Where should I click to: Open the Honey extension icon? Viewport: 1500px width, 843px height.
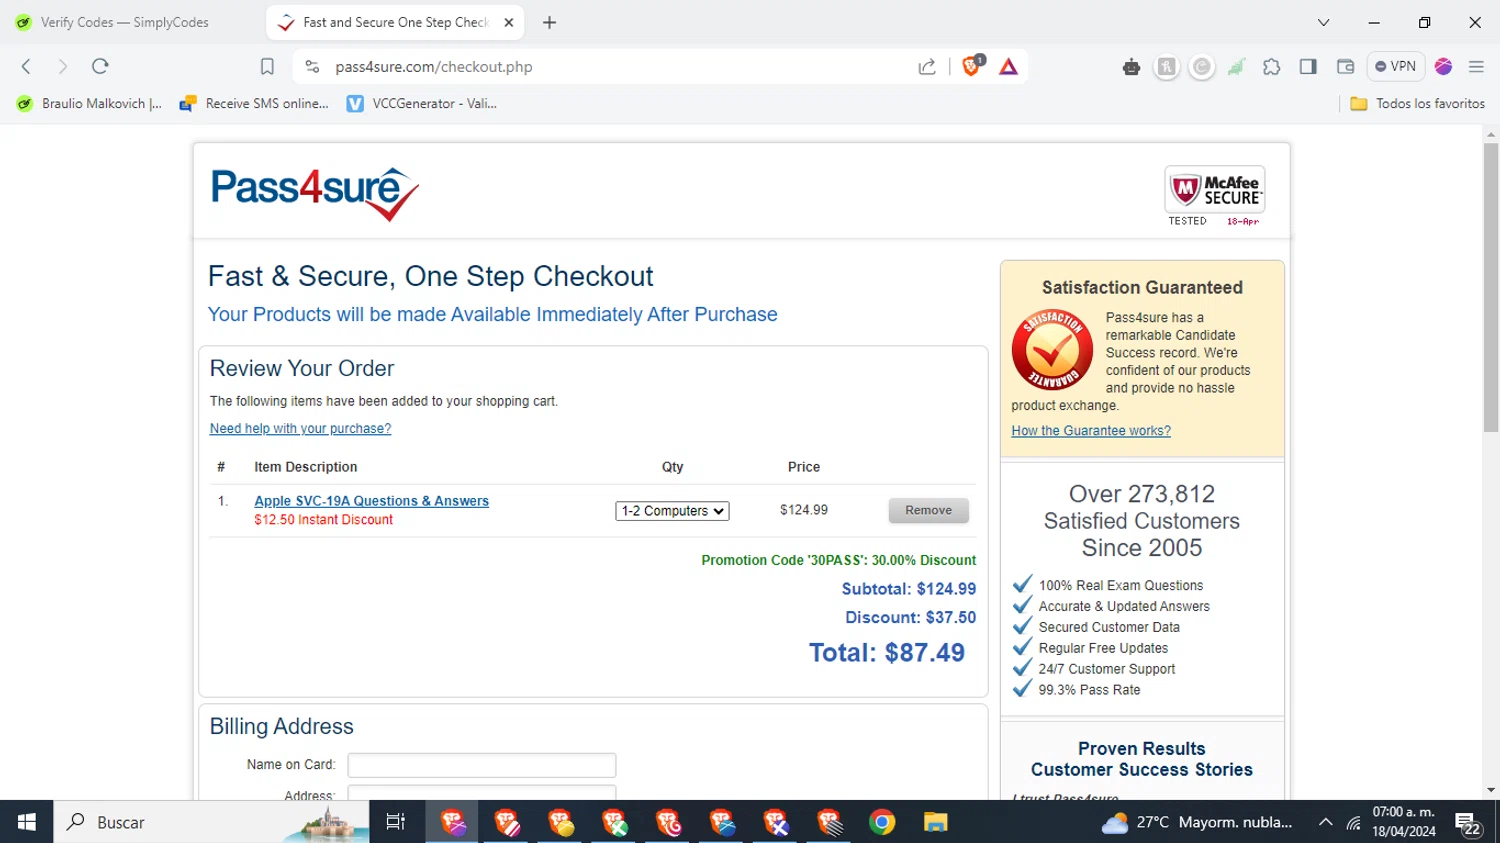click(x=1166, y=67)
